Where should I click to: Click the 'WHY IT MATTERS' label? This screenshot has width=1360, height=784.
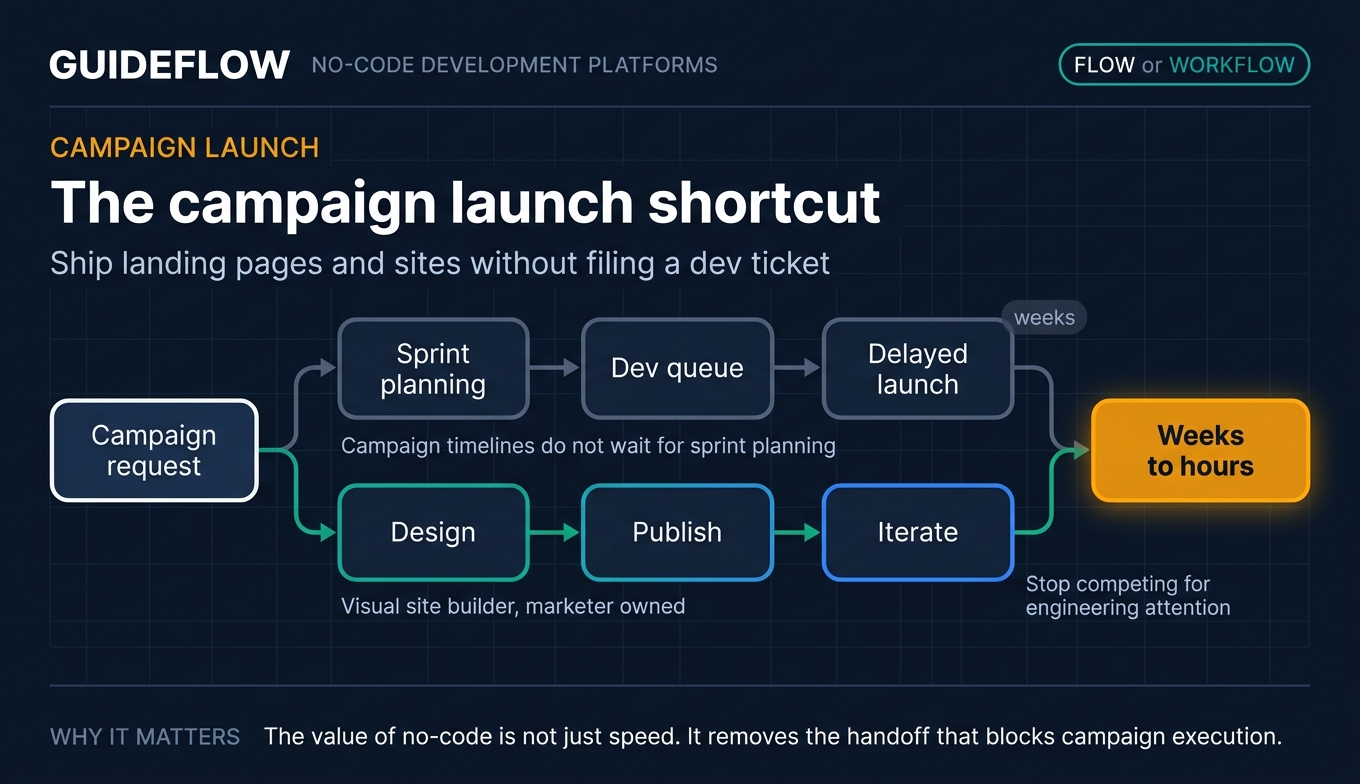pyautogui.click(x=145, y=738)
